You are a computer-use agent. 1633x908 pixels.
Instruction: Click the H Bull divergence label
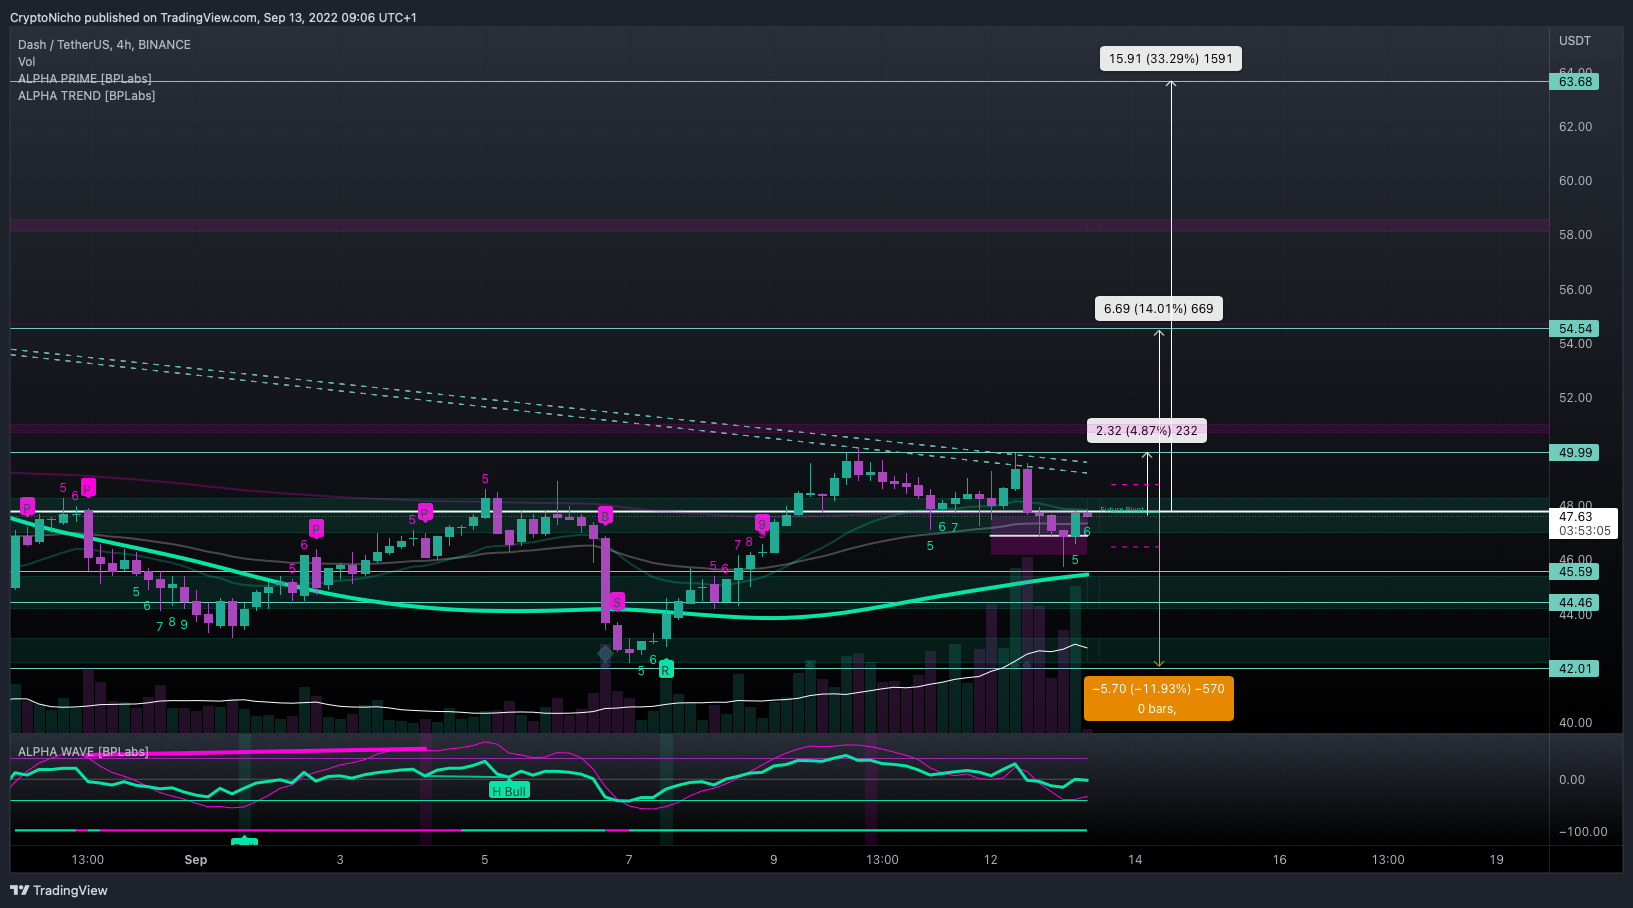pyautogui.click(x=509, y=791)
